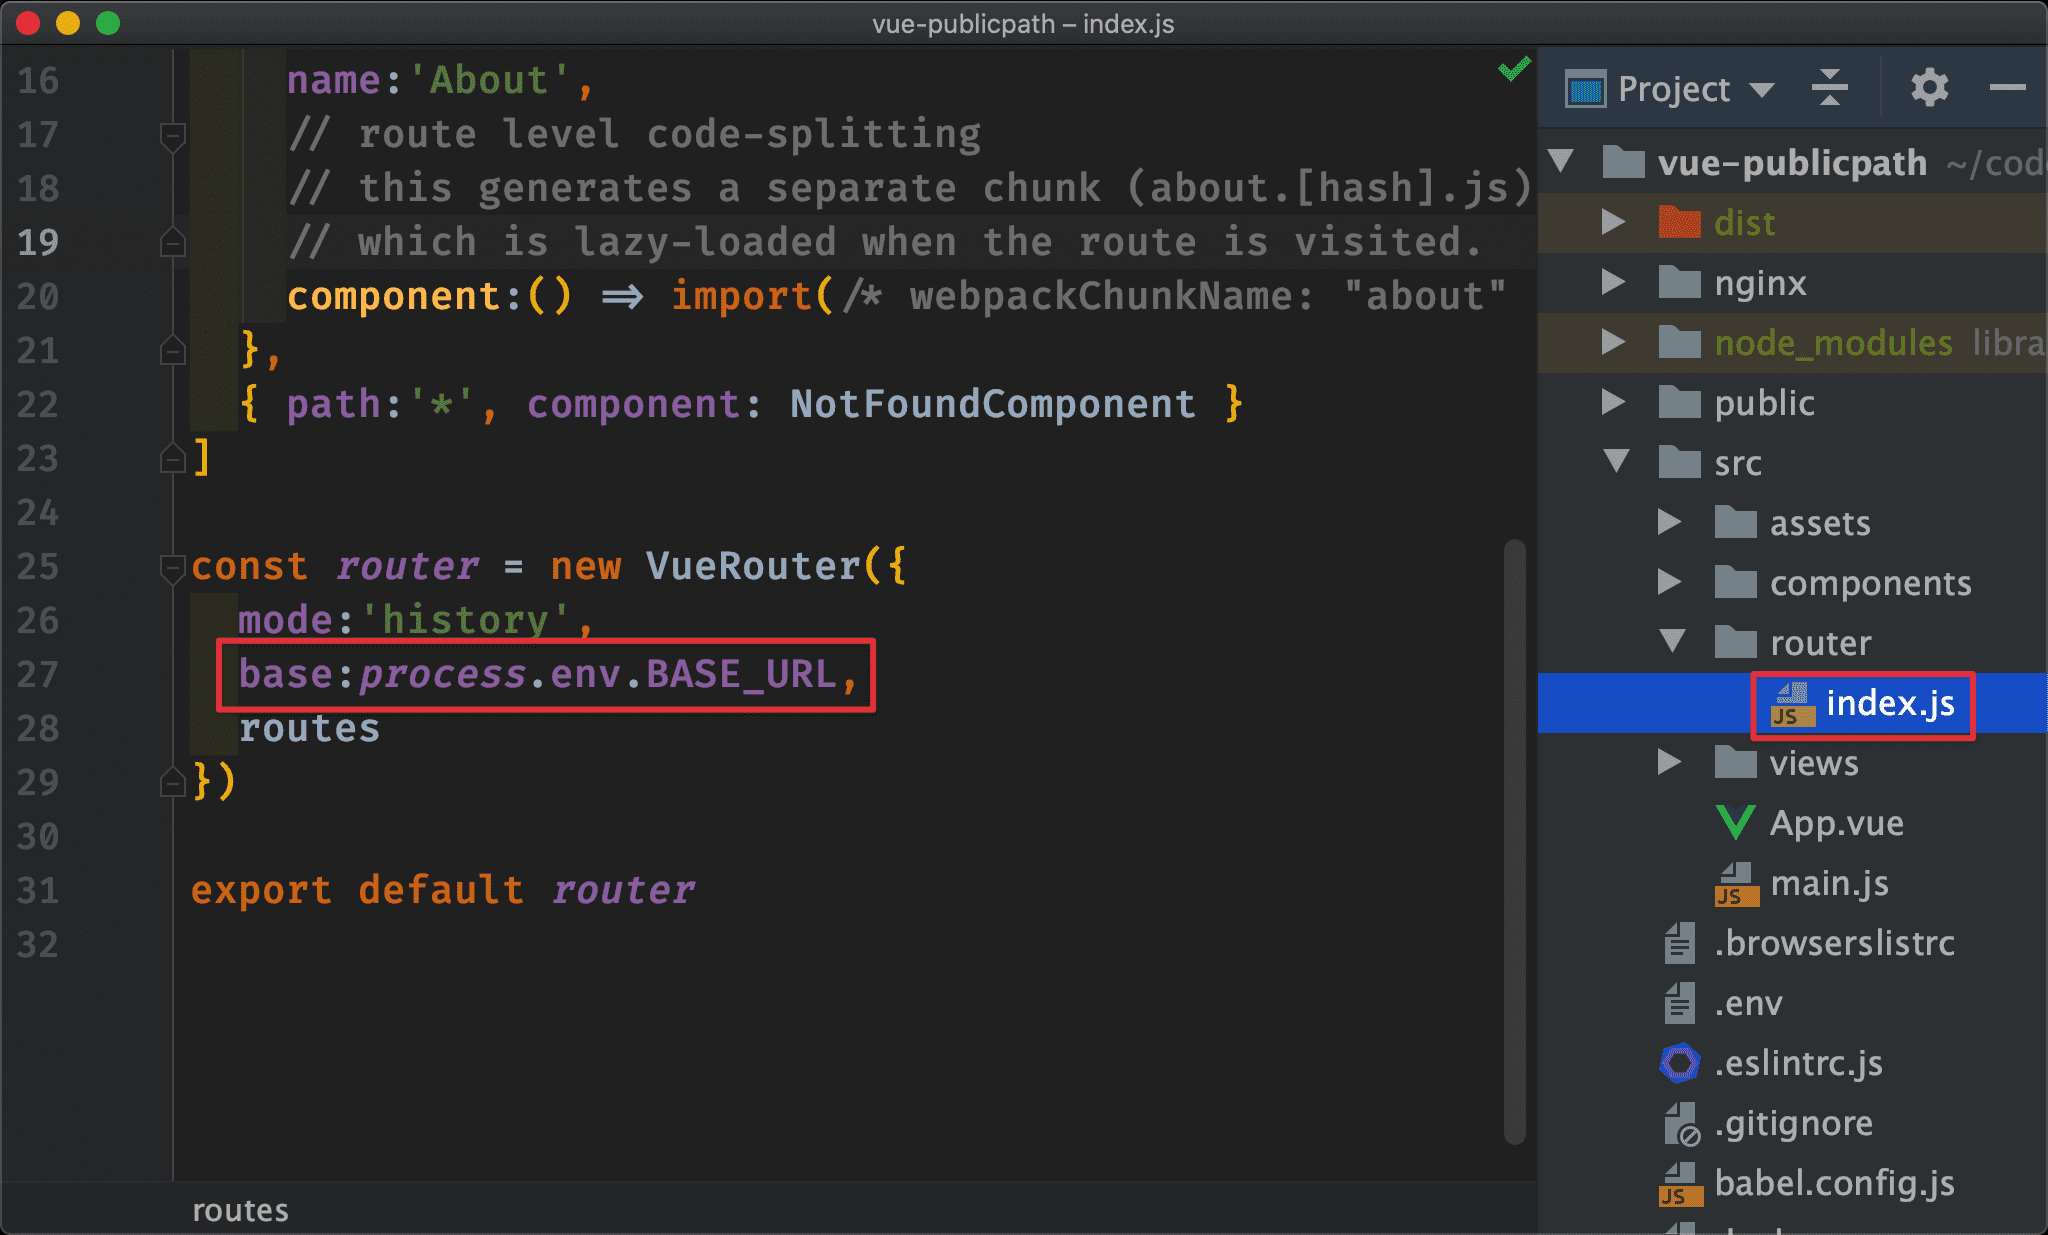
Task: Collapse the router folder arrow
Action: [1672, 641]
